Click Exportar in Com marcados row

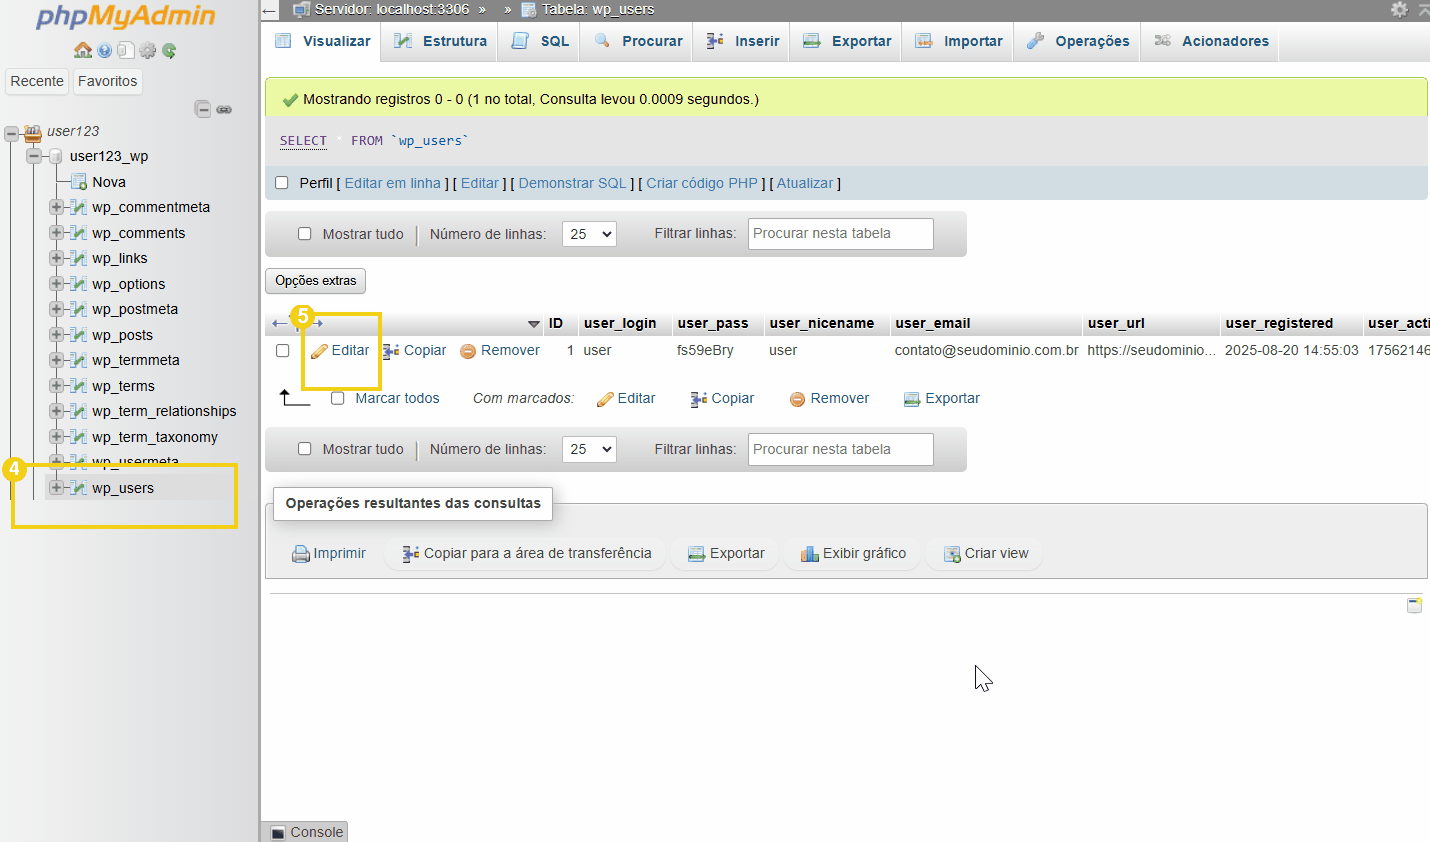[x=941, y=398]
